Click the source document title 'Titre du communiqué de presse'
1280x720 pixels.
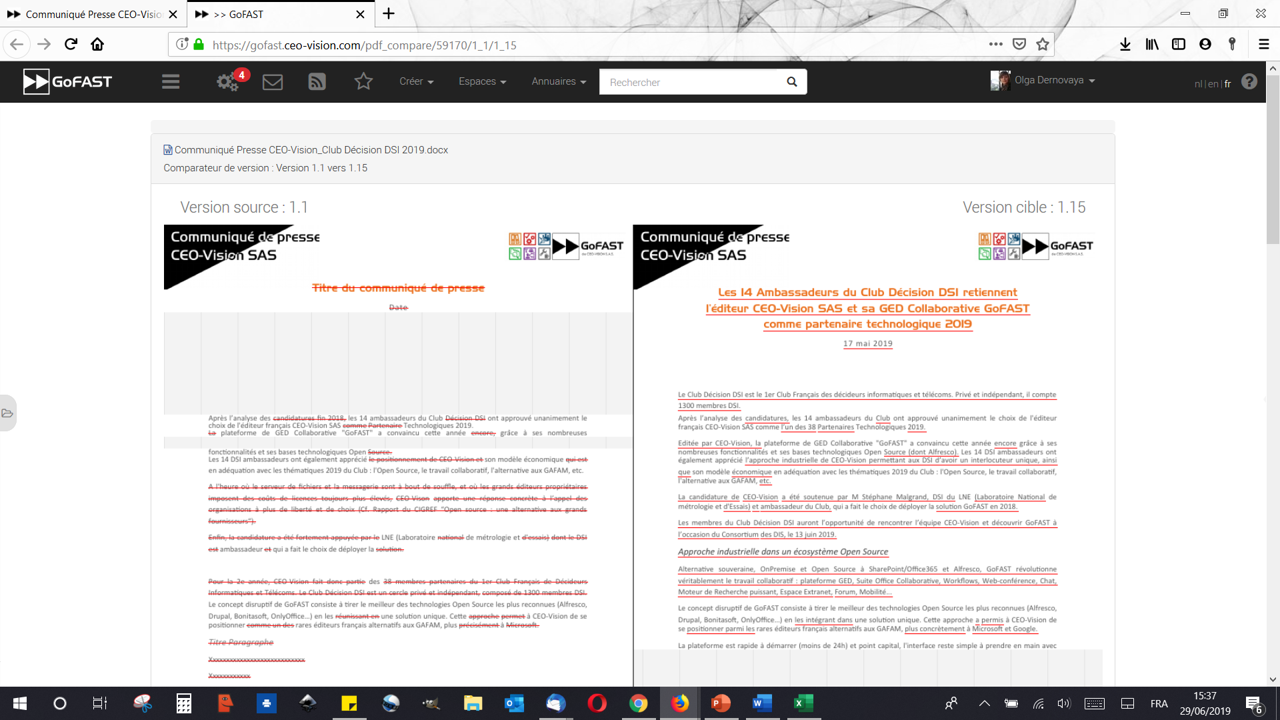point(398,288)
